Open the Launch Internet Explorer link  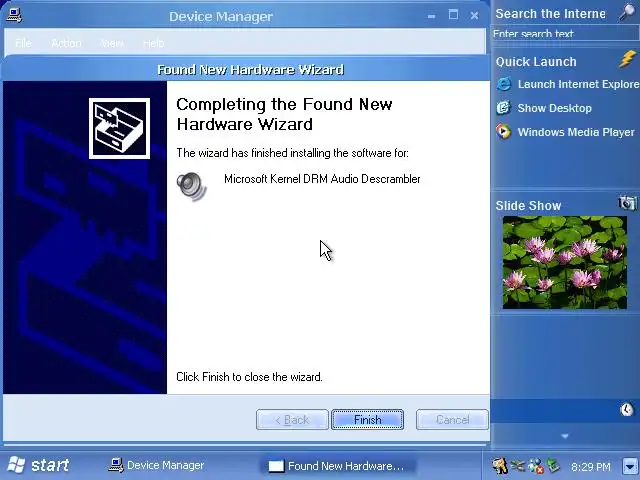click(578, 84)
